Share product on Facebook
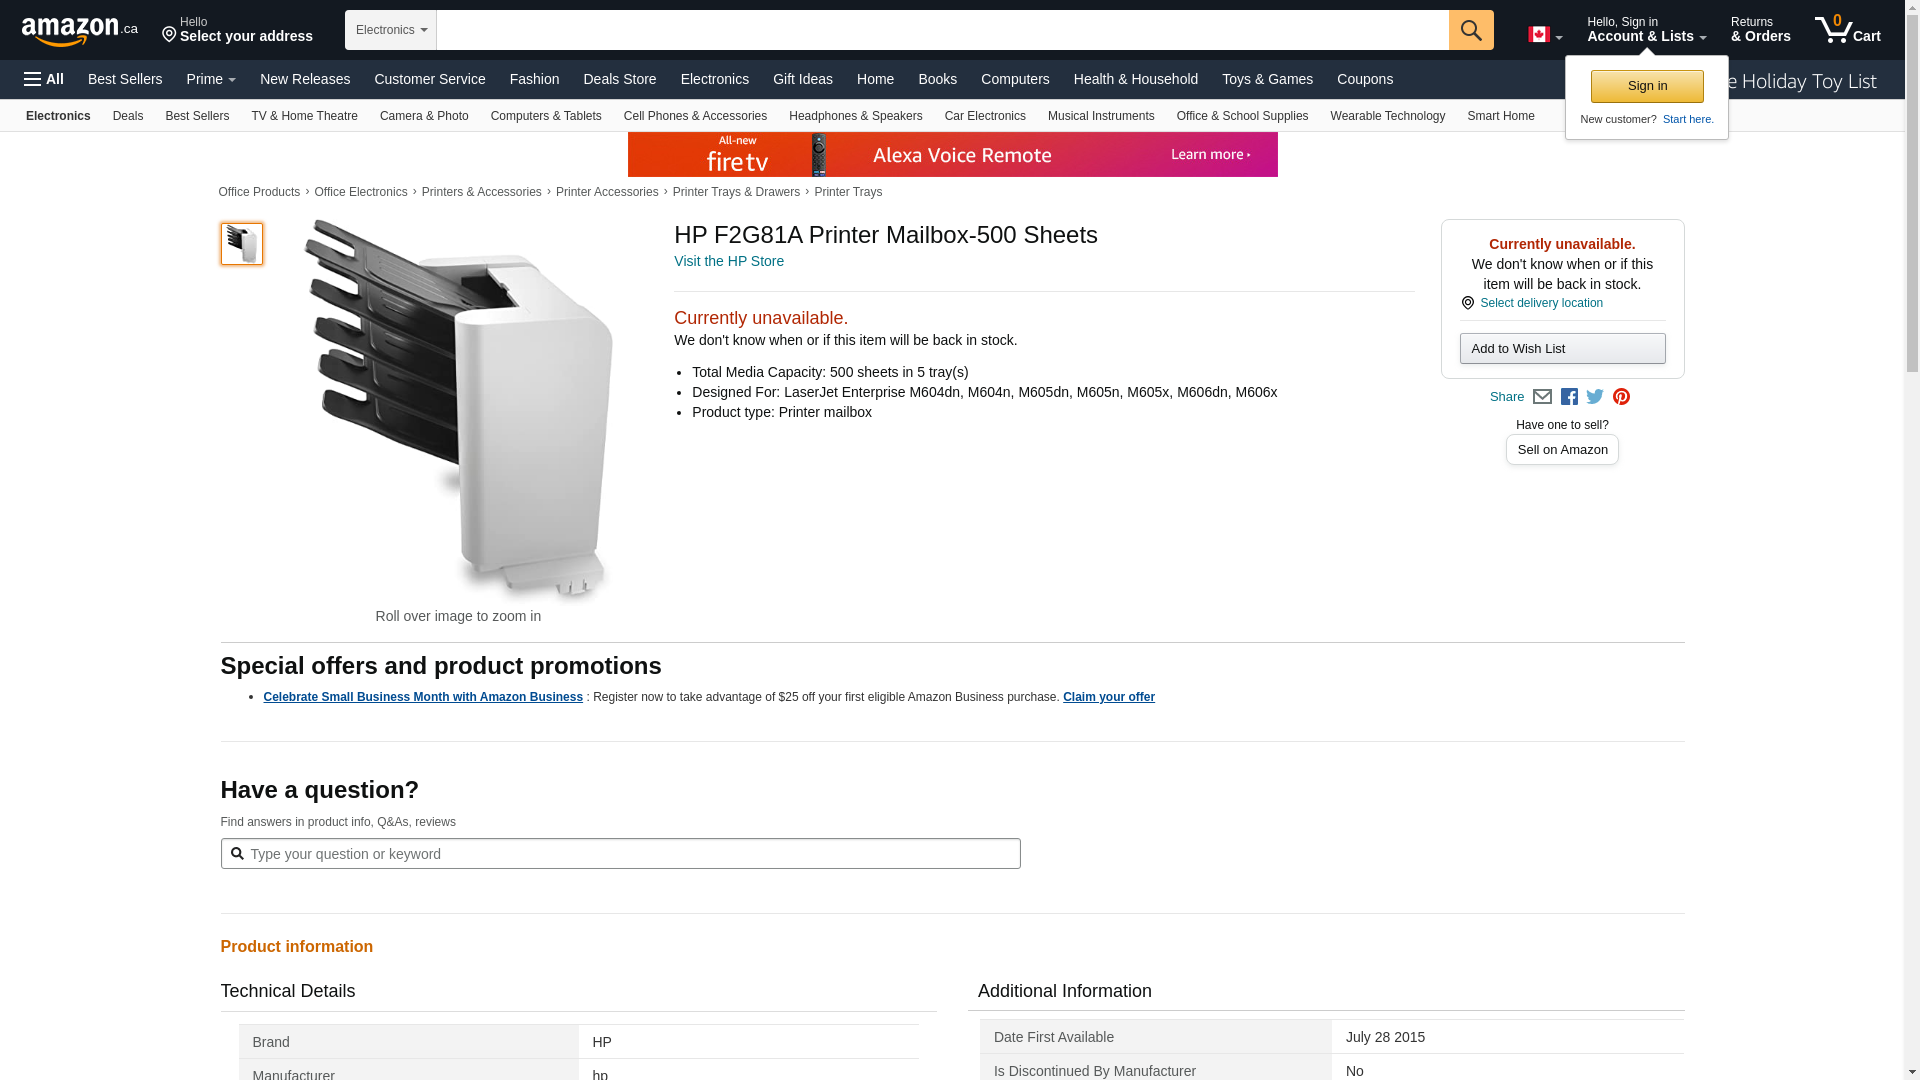The width and height of the screenshot is (1920, 1080). (x=1569, y=397)
